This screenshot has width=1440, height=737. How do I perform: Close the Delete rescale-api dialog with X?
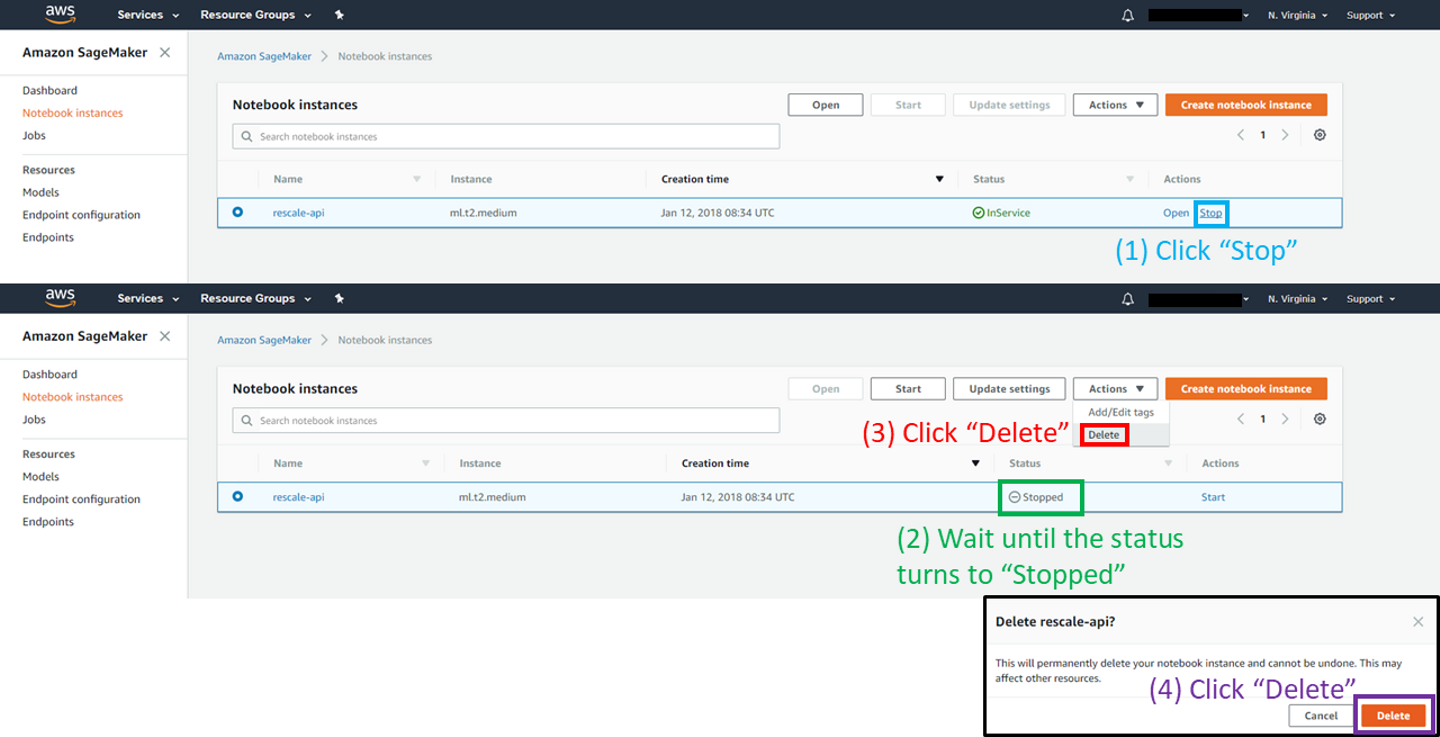click(x=1418, y=622)
